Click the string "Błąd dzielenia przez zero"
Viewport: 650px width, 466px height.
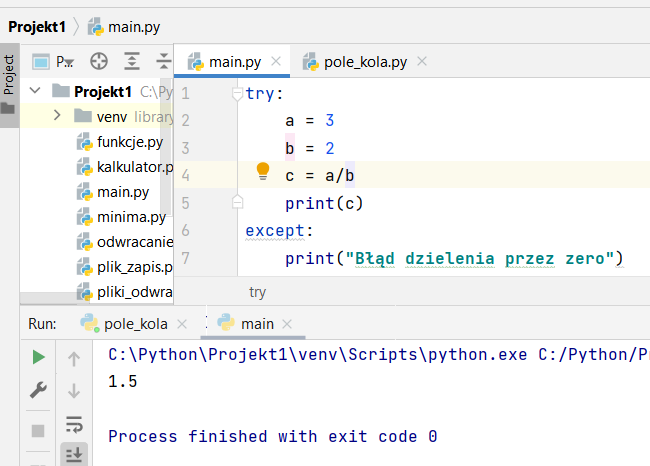coord(480,258)
